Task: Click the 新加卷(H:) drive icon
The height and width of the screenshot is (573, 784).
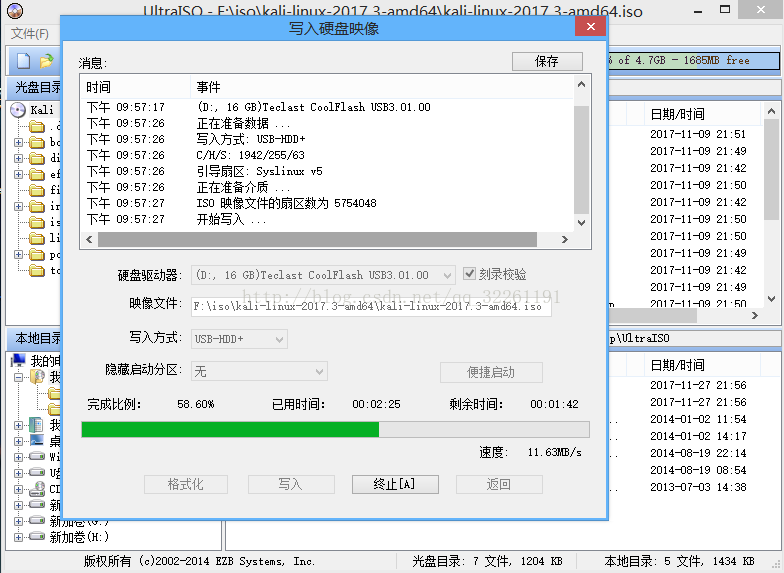Action: [x=37, y=536]
